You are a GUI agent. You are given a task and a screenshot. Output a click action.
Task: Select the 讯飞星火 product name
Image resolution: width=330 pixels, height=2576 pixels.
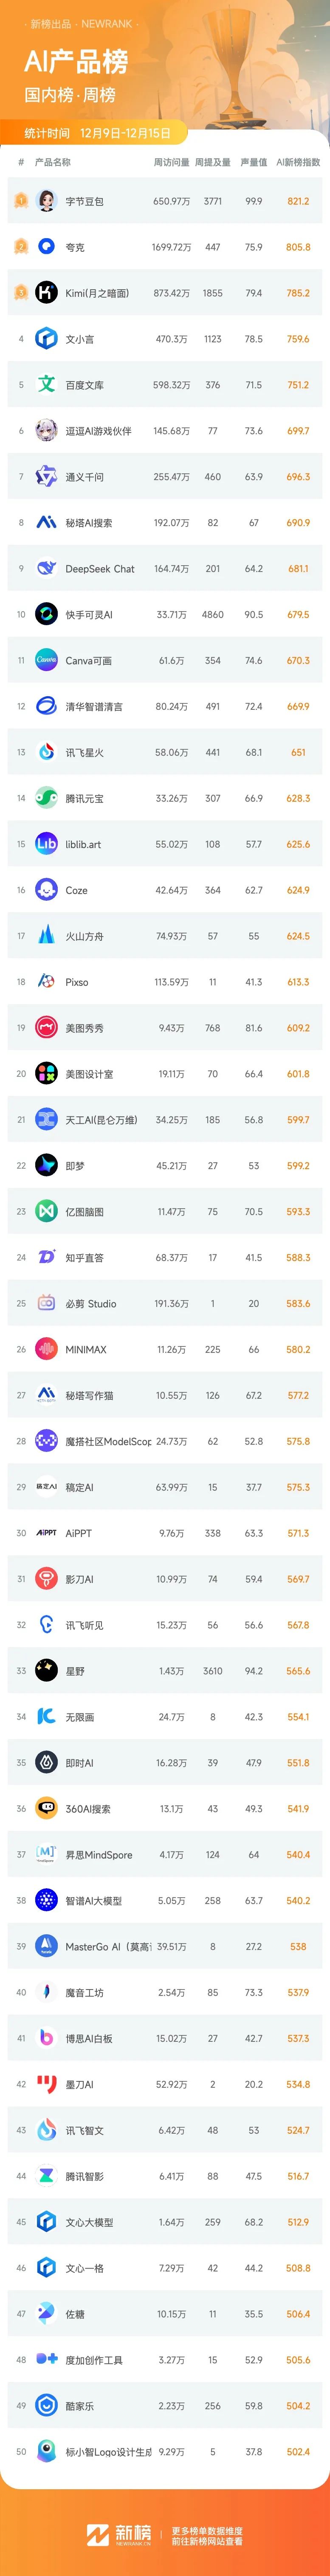(x=85, y=752)
